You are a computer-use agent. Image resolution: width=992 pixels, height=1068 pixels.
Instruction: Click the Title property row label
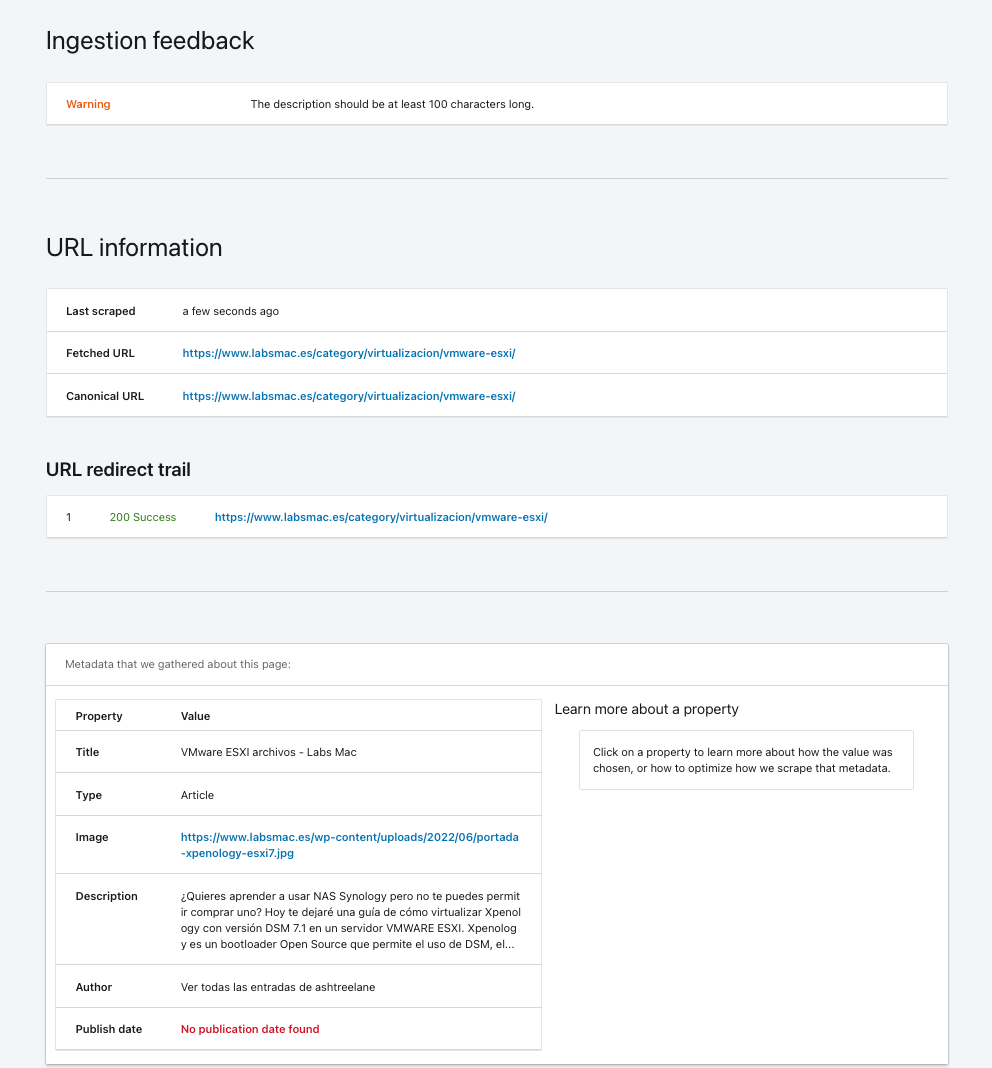(x=87, y=752)
